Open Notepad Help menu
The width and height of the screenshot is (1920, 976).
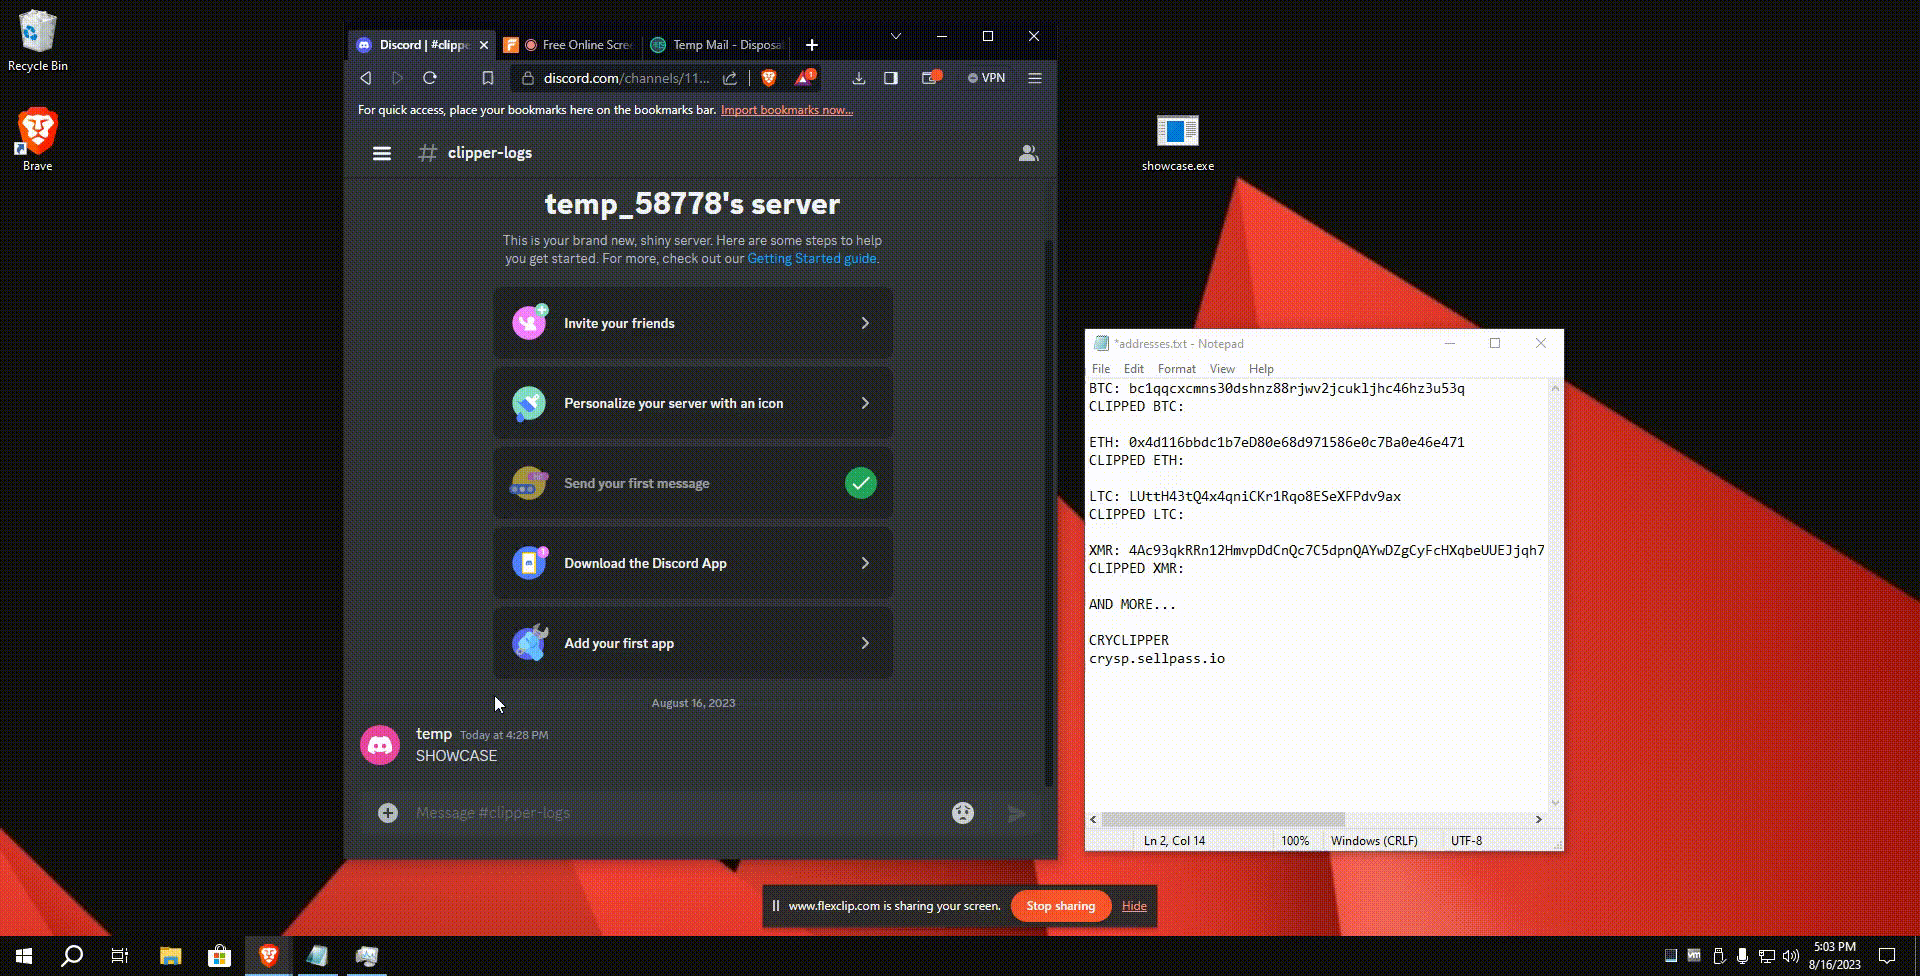pyautogui.click(x=1261, y=369)
